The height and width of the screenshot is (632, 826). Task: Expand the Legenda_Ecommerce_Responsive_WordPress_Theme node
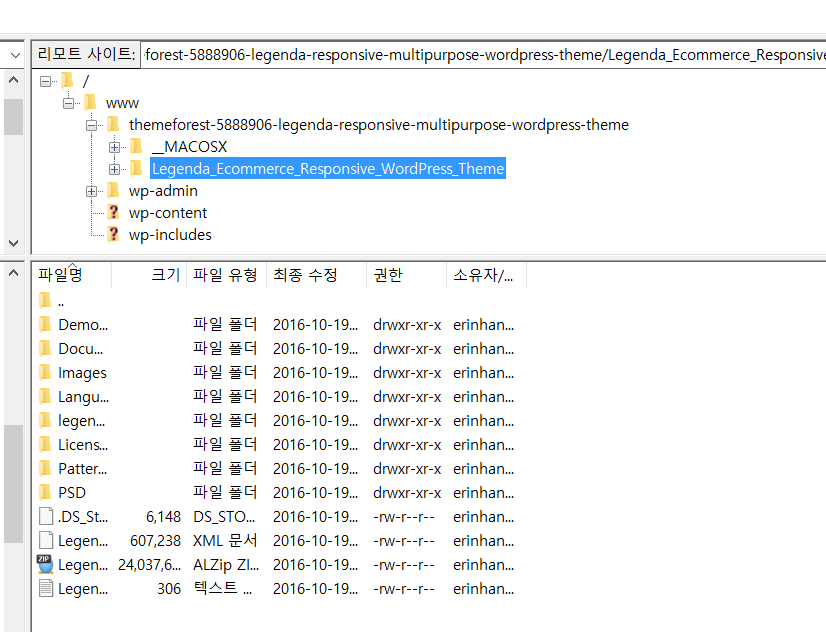(114, 169)
